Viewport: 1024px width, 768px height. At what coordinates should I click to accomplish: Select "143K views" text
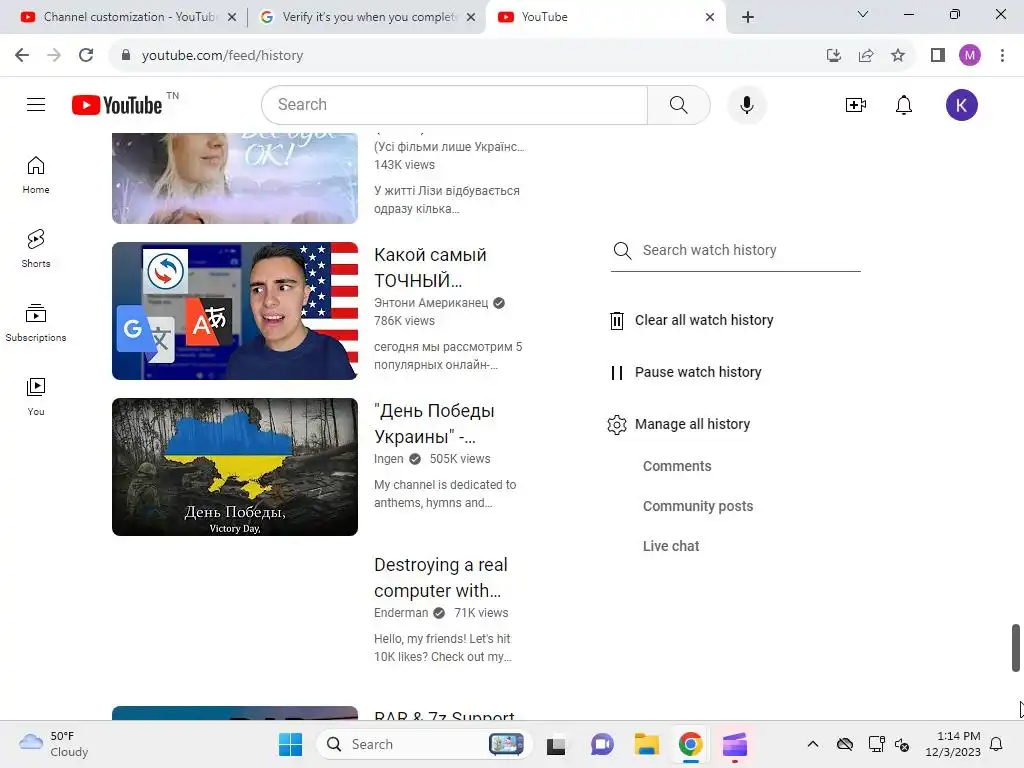[404, 165]
